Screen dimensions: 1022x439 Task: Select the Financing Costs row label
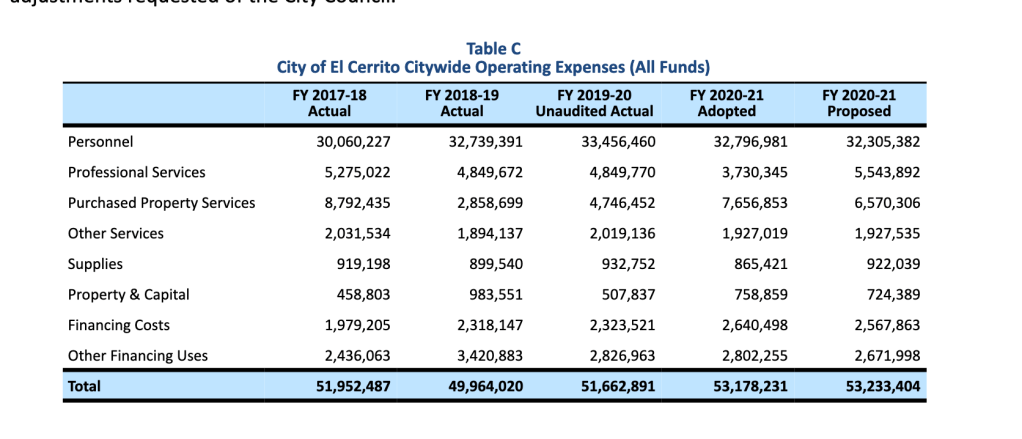pos(118,325)
